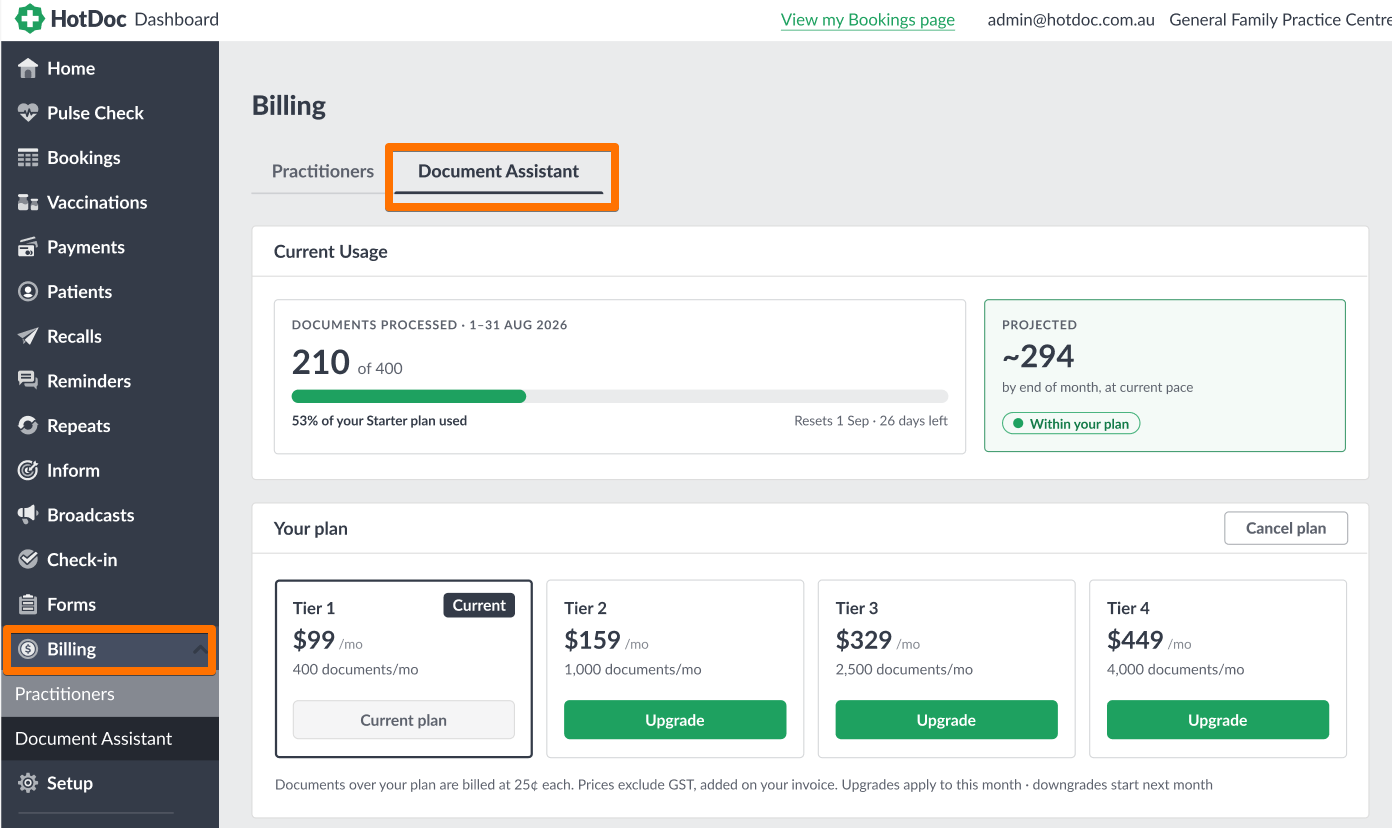Click the Inform target icon
This screenshot has width=1392, height=828.
coord(28,471)
